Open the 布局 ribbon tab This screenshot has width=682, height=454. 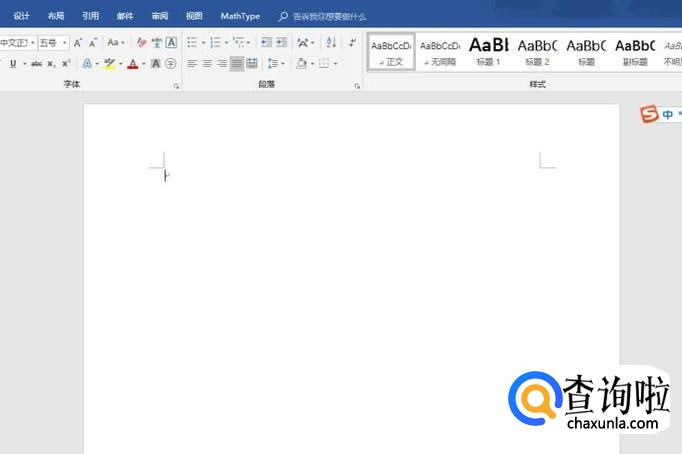point(56,16)
